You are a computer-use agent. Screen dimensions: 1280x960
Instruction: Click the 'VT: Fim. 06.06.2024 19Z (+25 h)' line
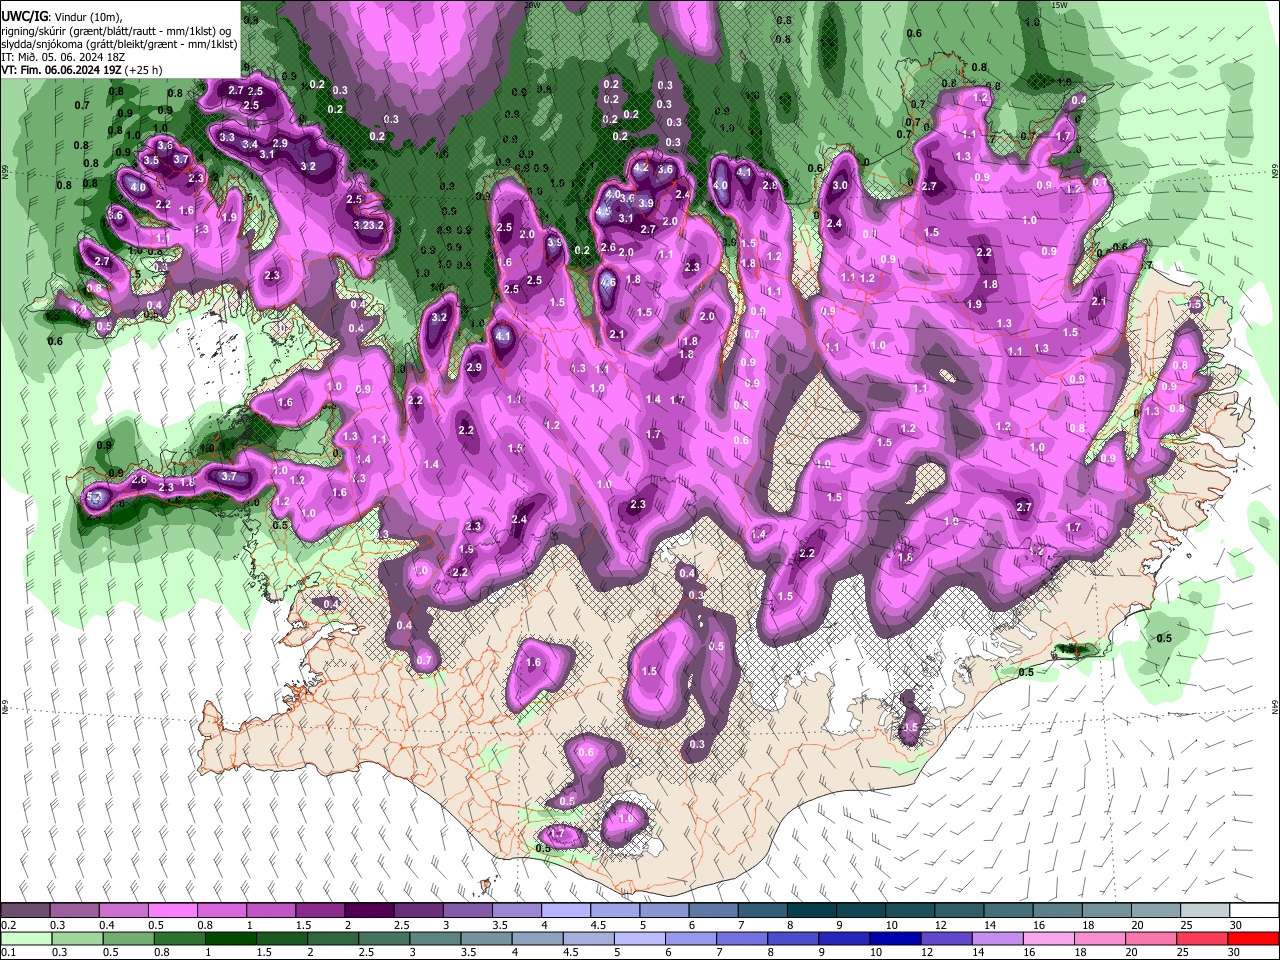click(x=82, y=70)
